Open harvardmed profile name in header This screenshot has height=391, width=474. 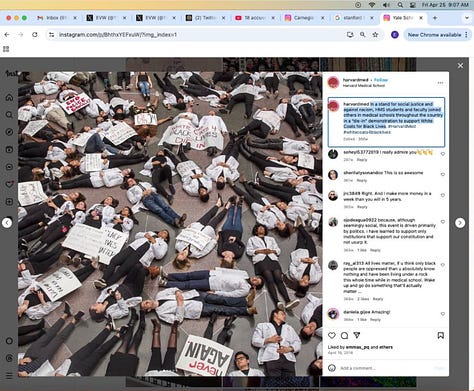point(356,80)
